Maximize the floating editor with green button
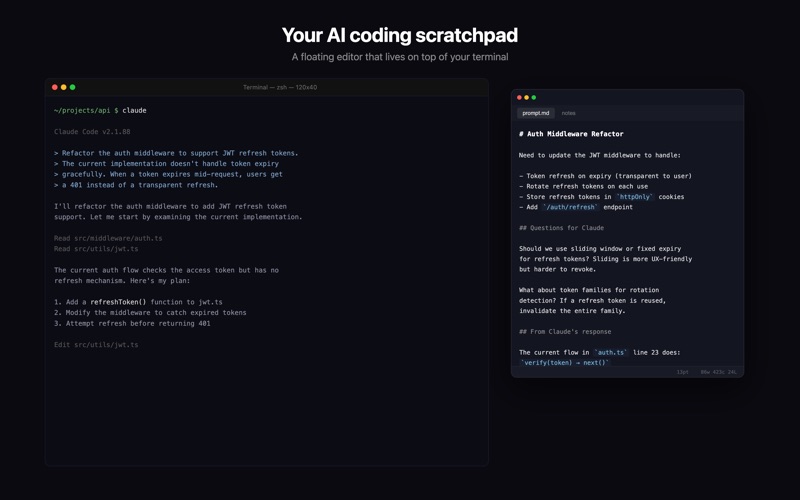The height and width of the screenshot is (500, 800). point(534,97)
